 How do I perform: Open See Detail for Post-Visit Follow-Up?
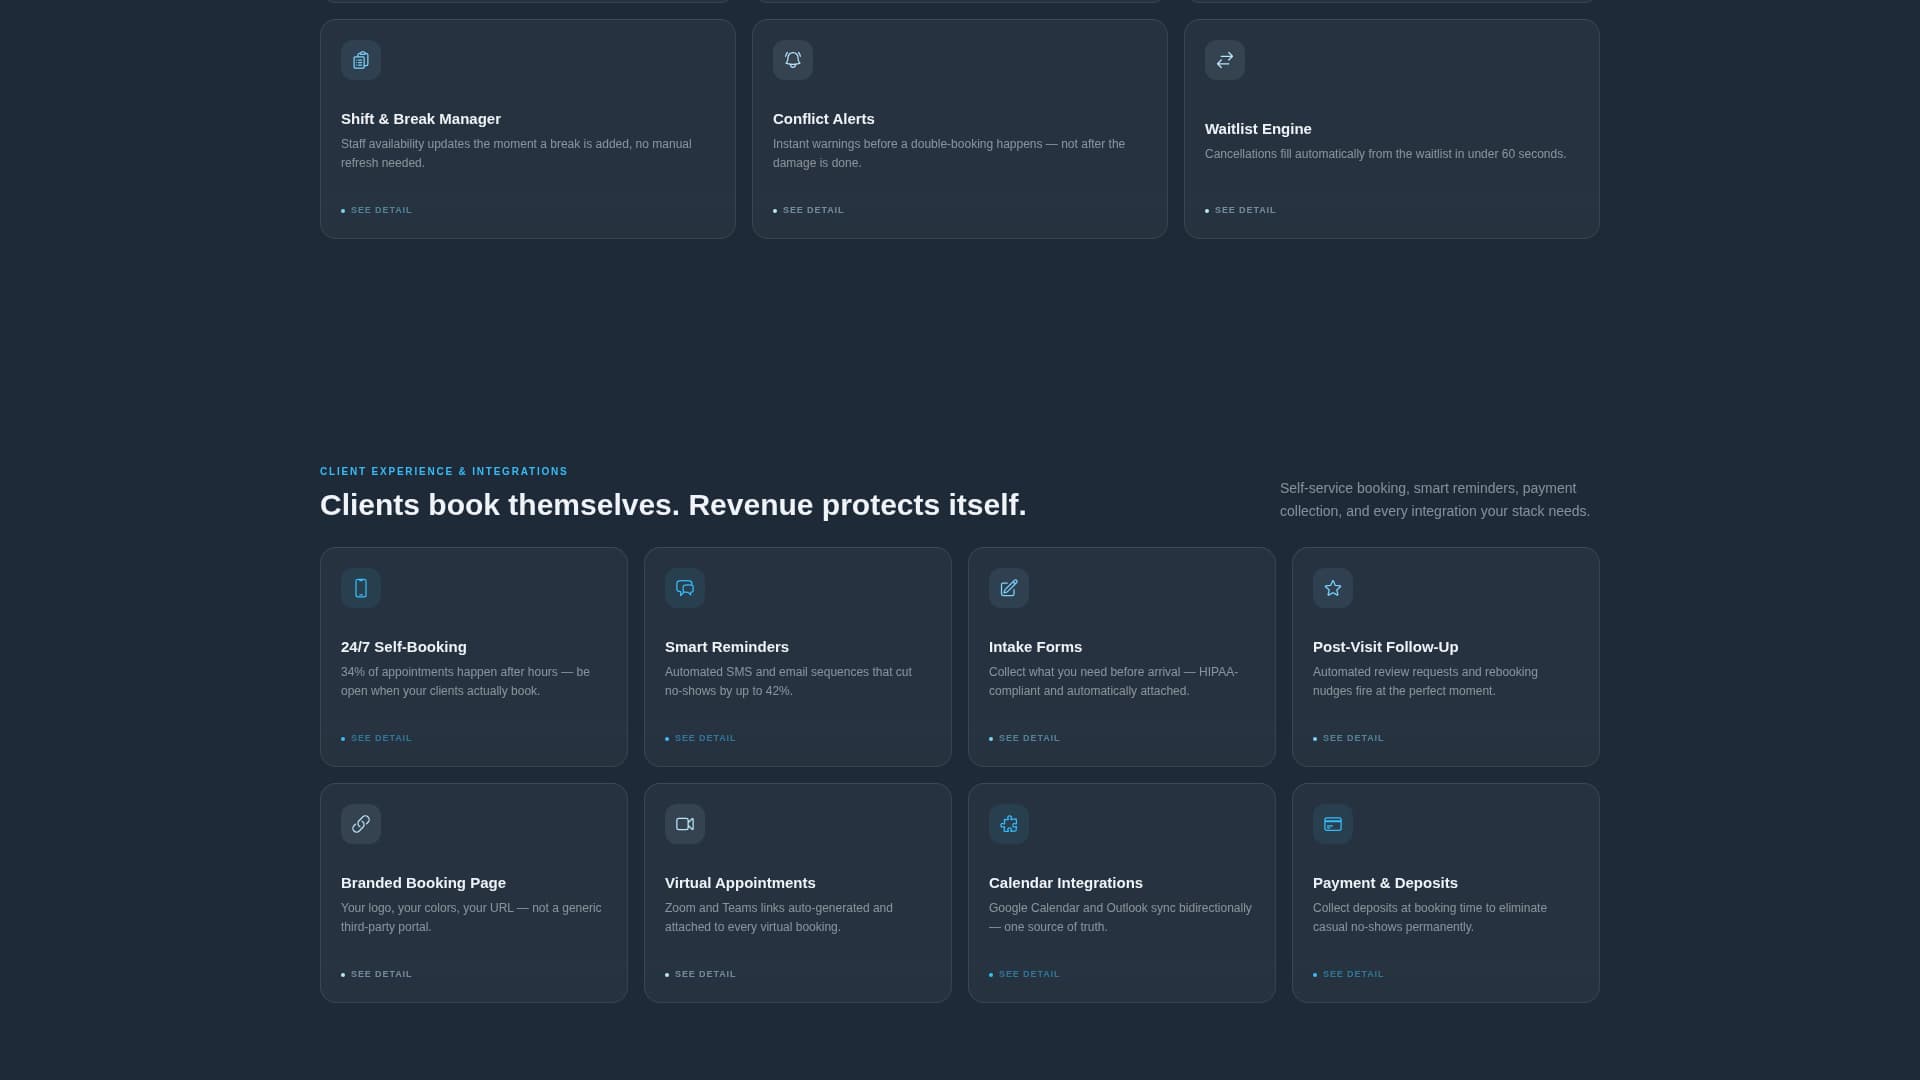(x=1349, y=738)
